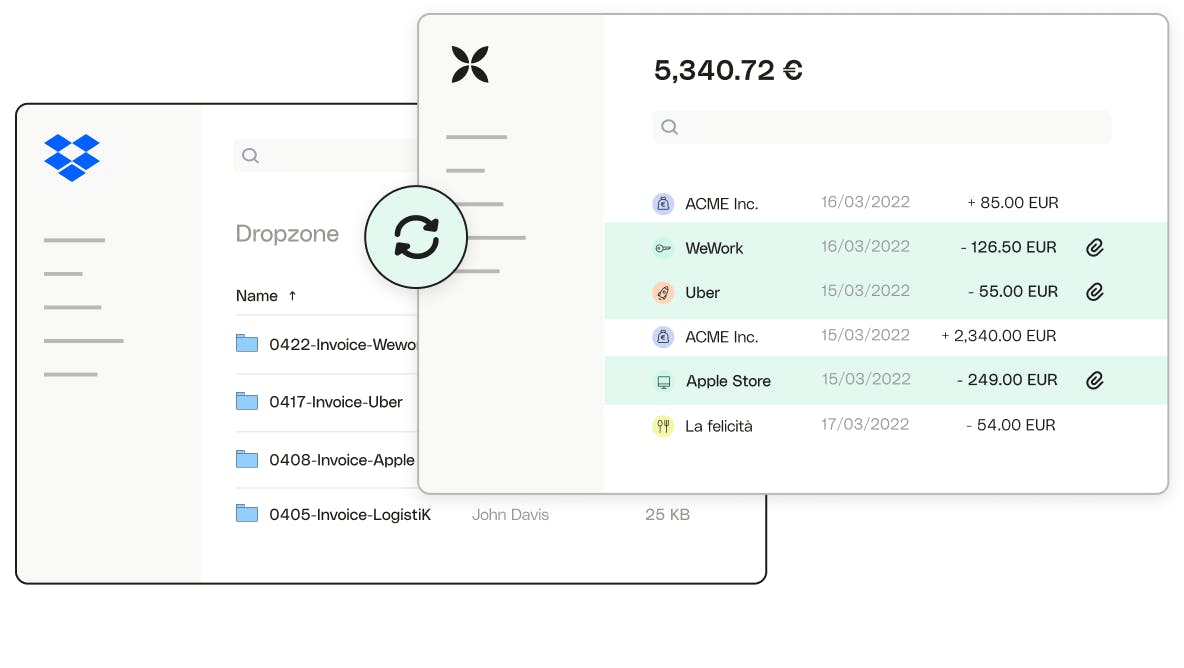Click the - 54.00 EUR amount
The height and width of the screenshot is (668, 1184).
pos(1010,425)
